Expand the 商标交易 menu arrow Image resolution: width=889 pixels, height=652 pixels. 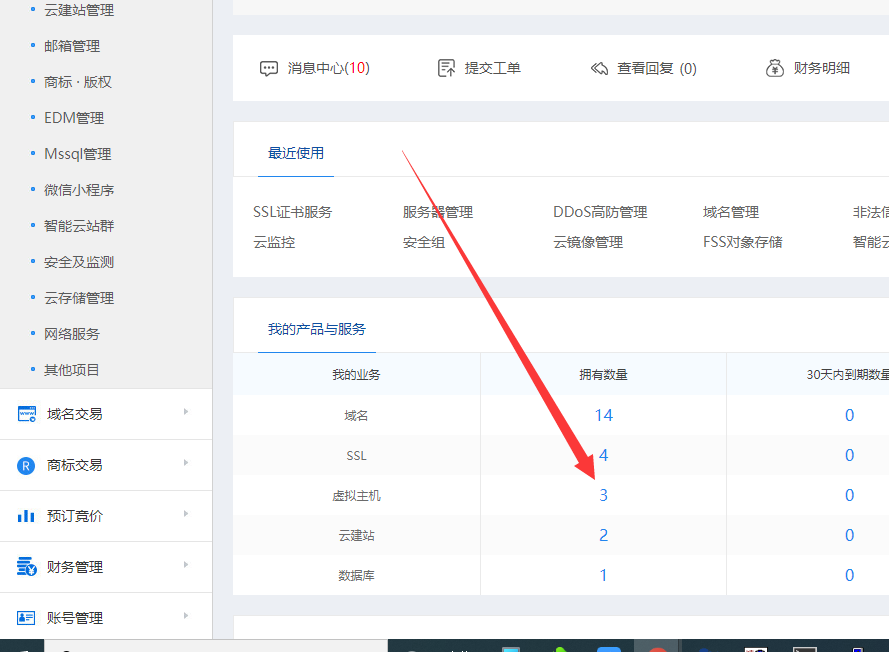click(x=186, y=463)
